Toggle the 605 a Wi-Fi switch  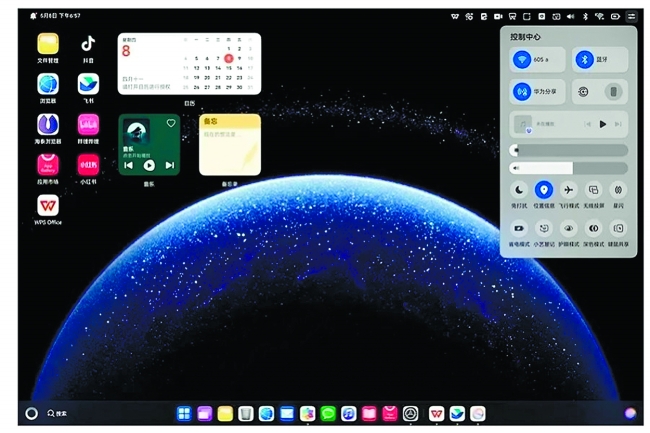522,59
